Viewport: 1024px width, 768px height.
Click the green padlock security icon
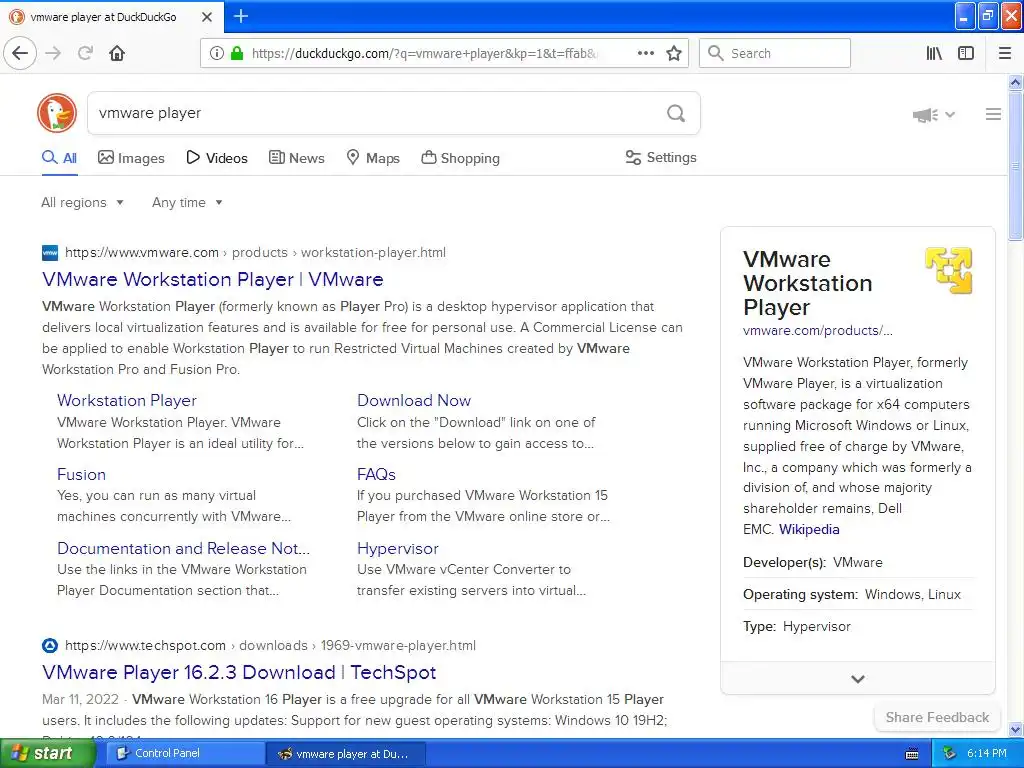coord(237,53)
